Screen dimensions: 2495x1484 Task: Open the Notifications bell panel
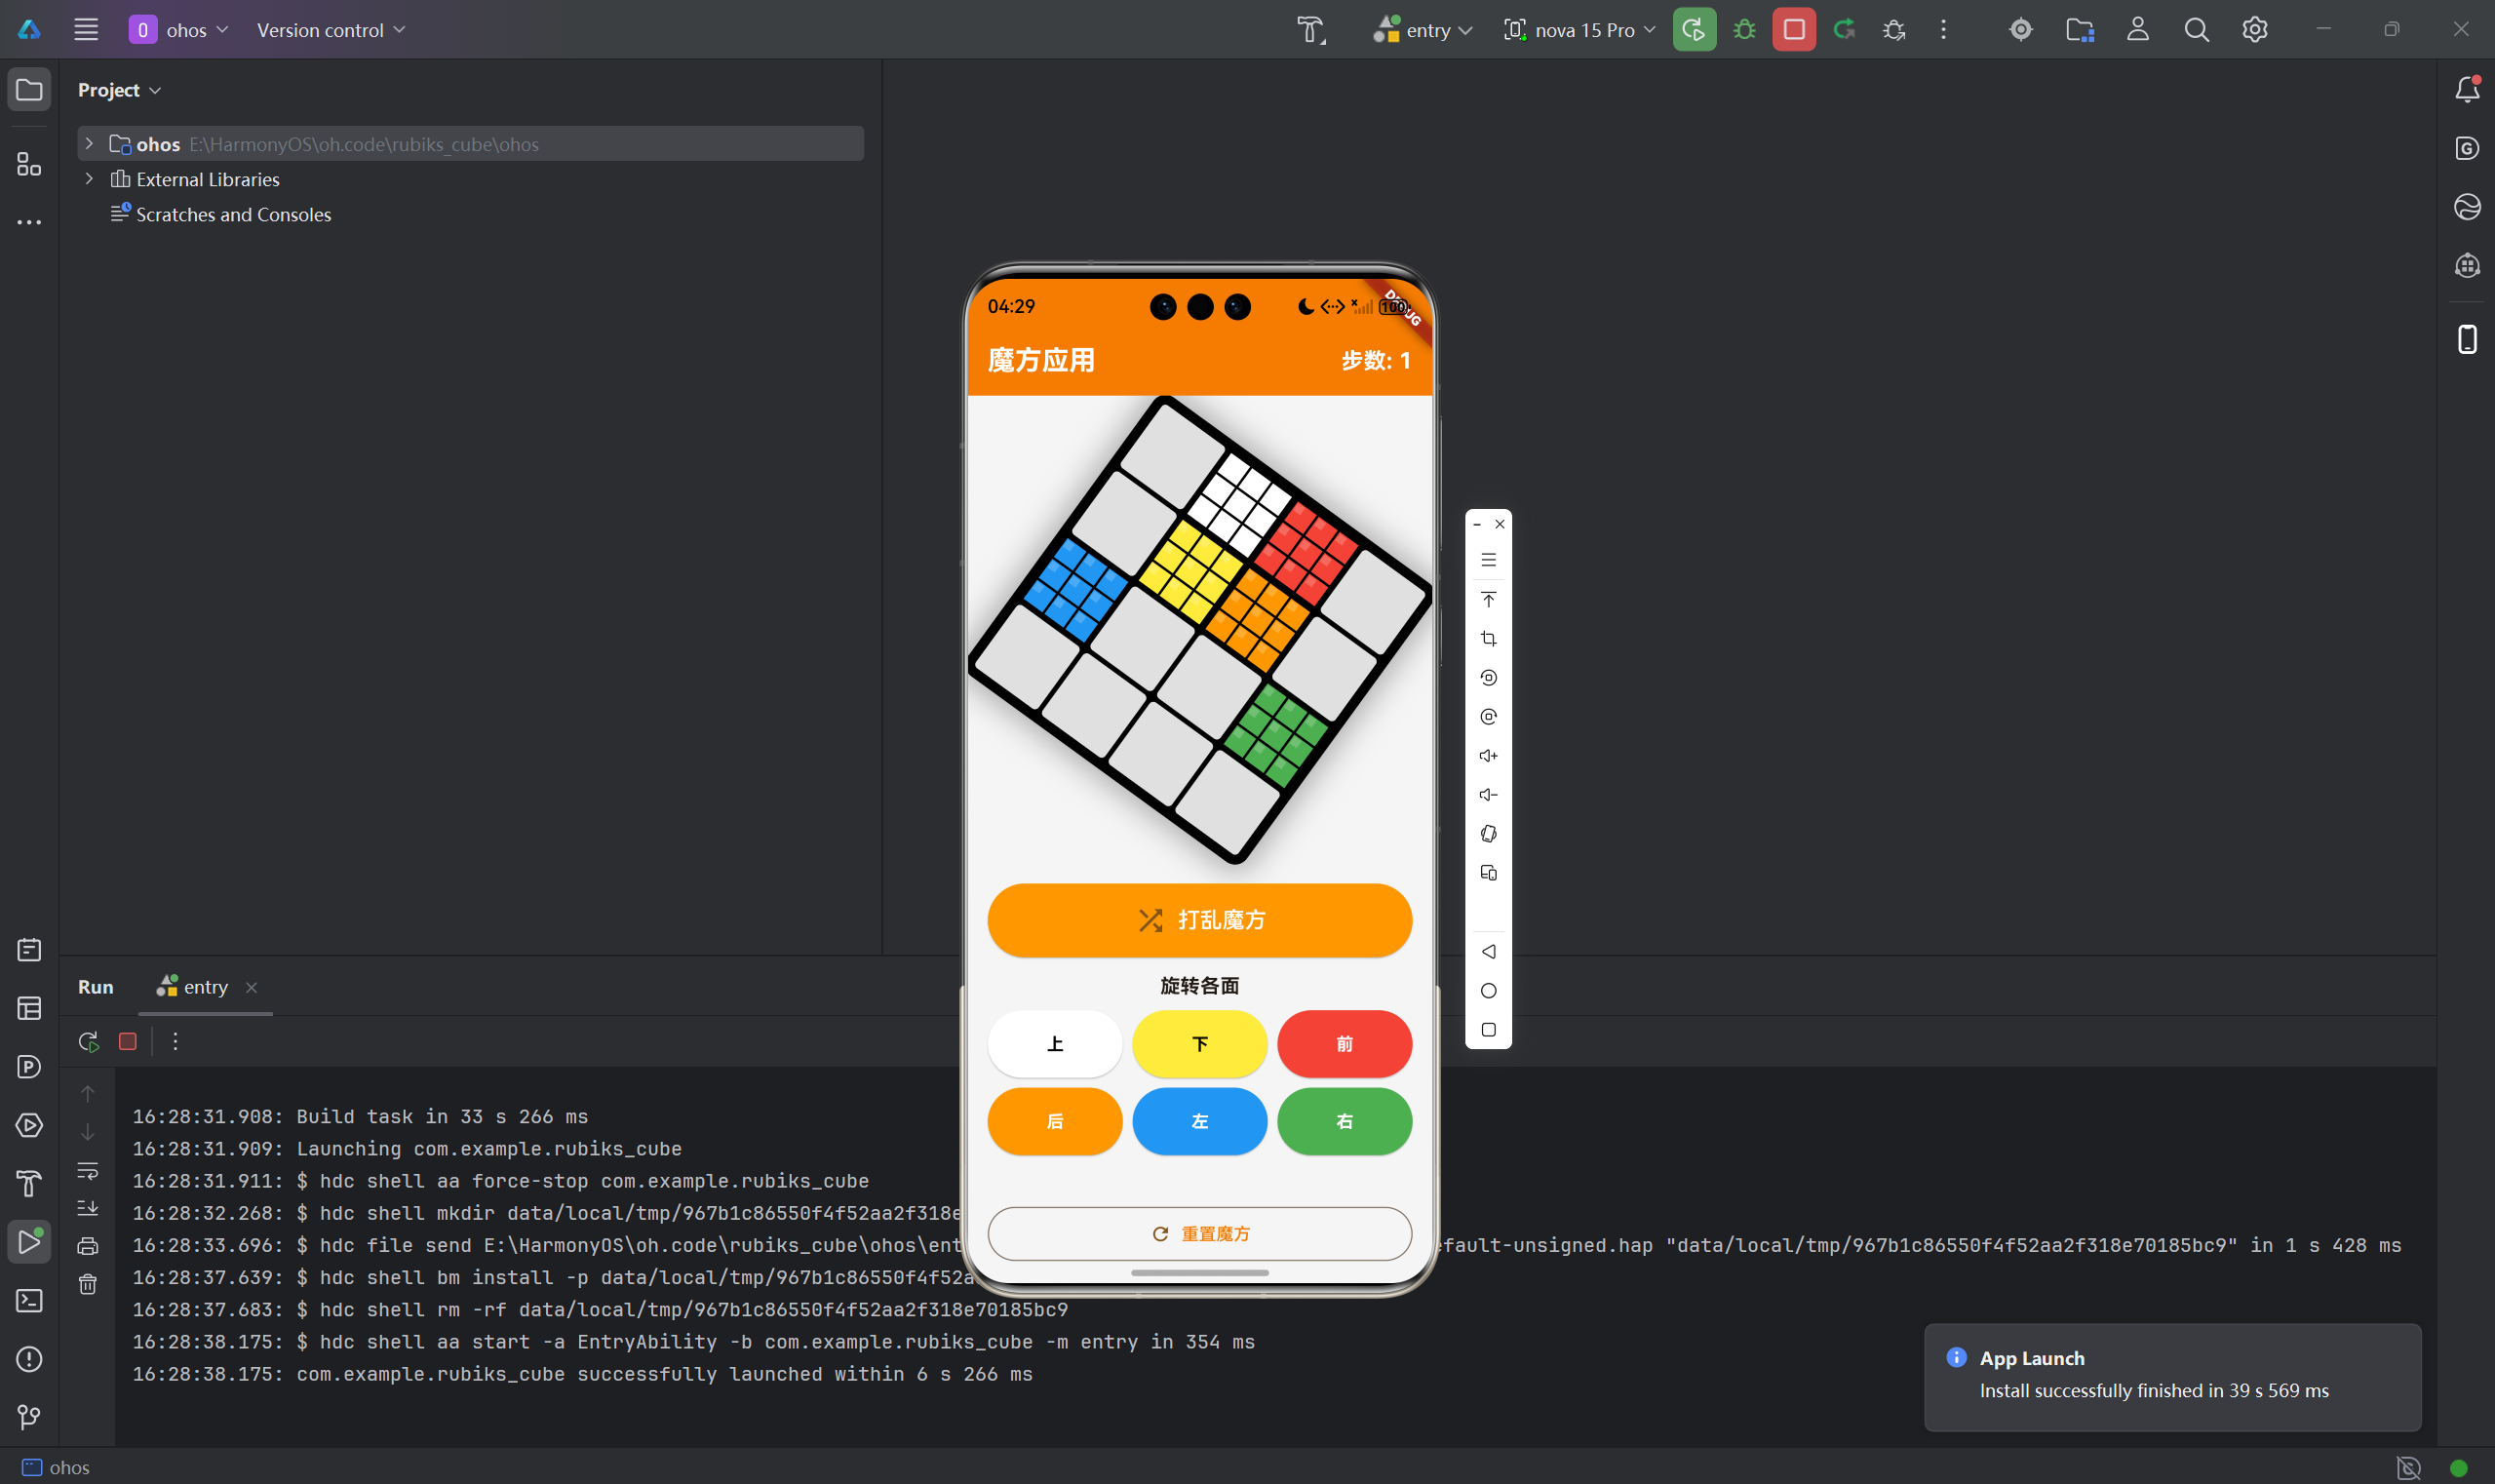[2466, 90]
